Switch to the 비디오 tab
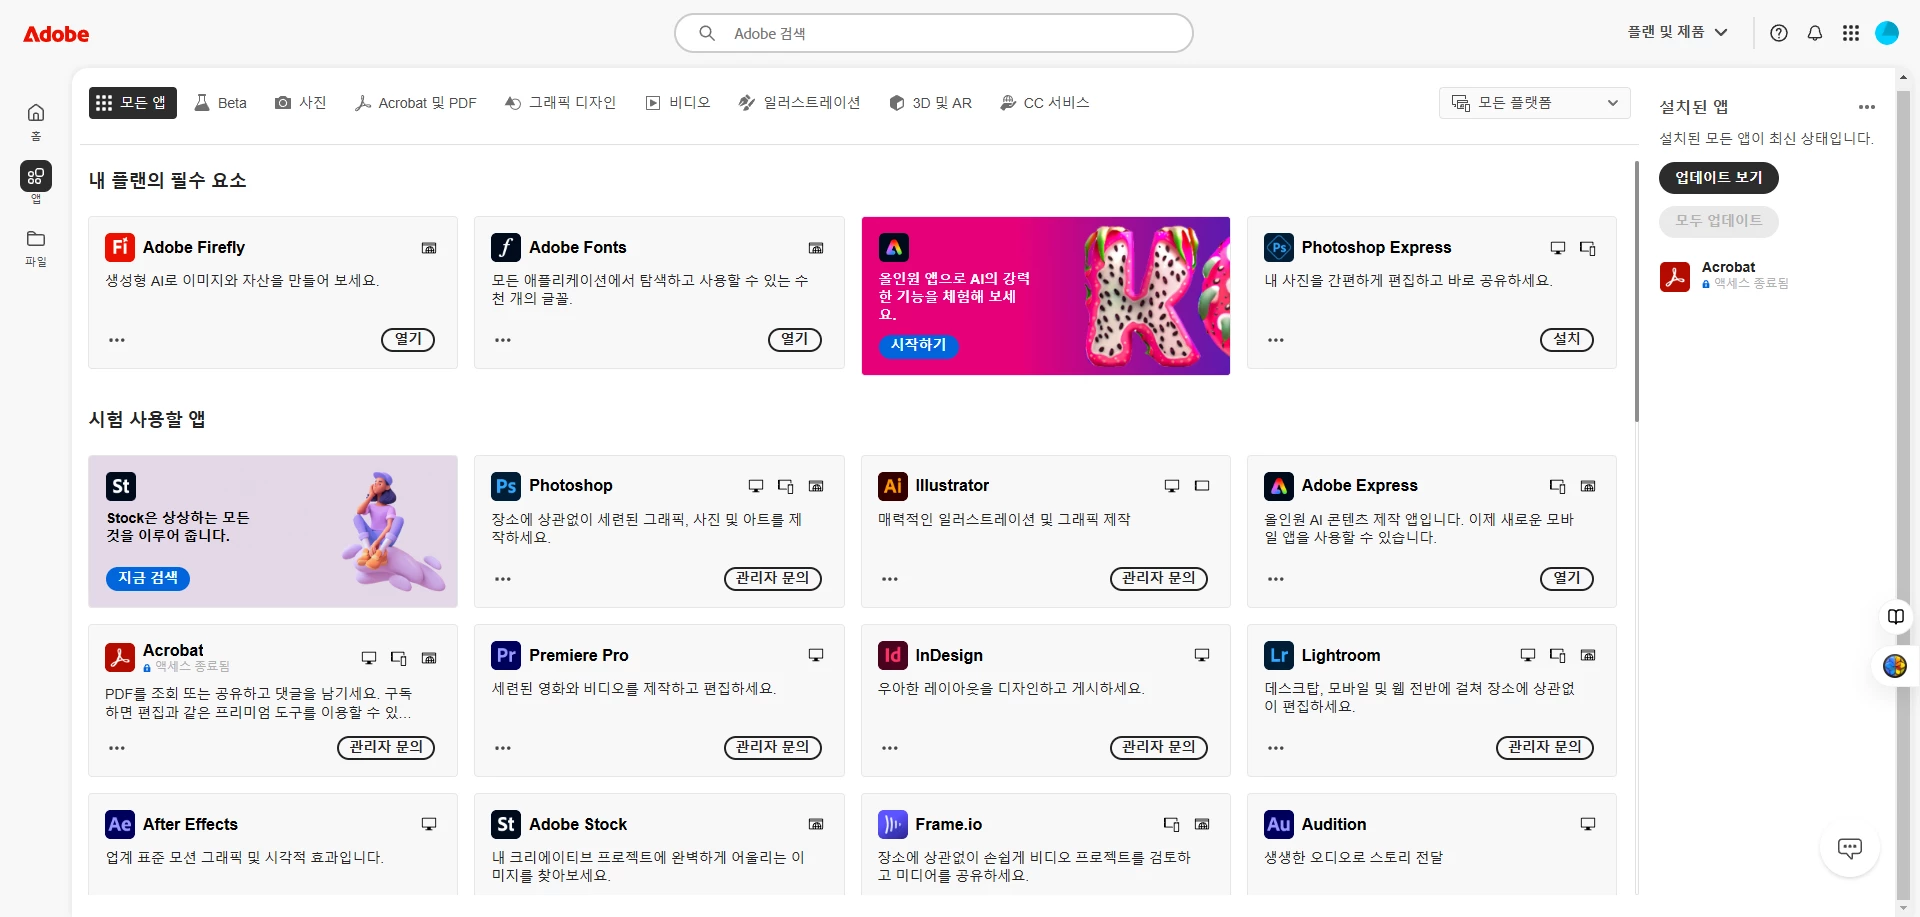 678,103
